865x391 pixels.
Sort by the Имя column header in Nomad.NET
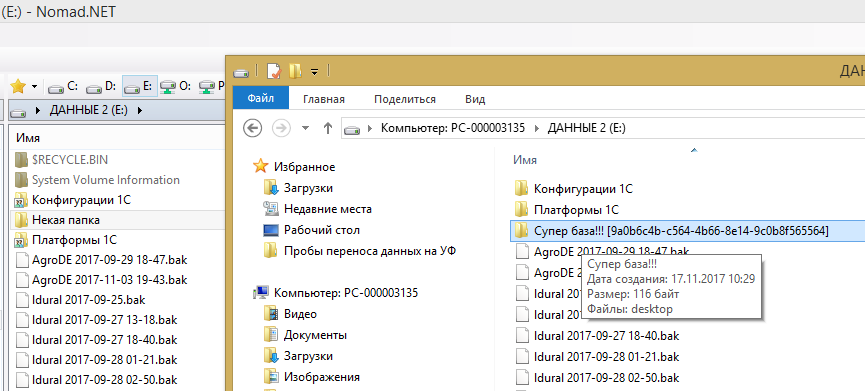pyautogui.click(x=28, y=138)
